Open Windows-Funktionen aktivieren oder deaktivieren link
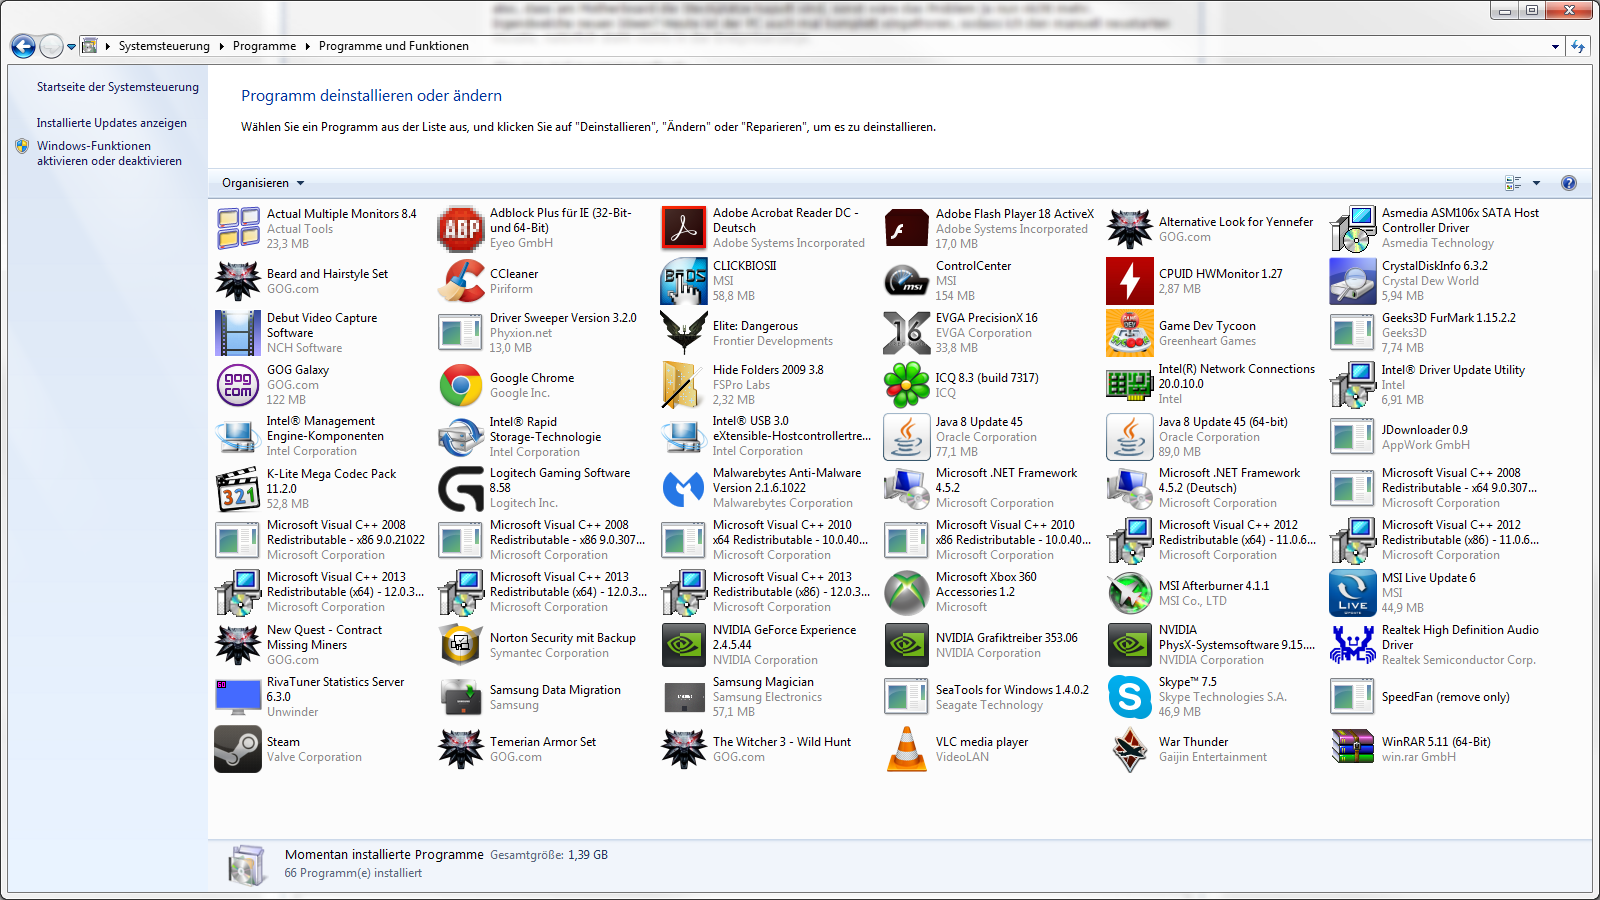Screen dimensions: 1600x900 point(110,153)
